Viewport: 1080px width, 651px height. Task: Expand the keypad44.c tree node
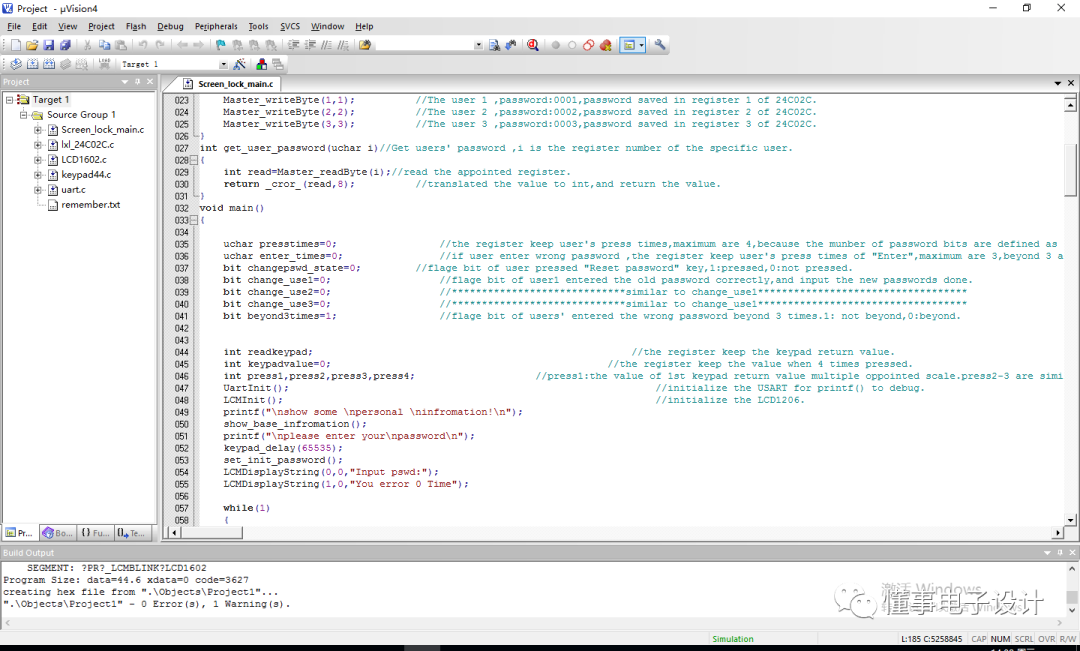[39, 175]
